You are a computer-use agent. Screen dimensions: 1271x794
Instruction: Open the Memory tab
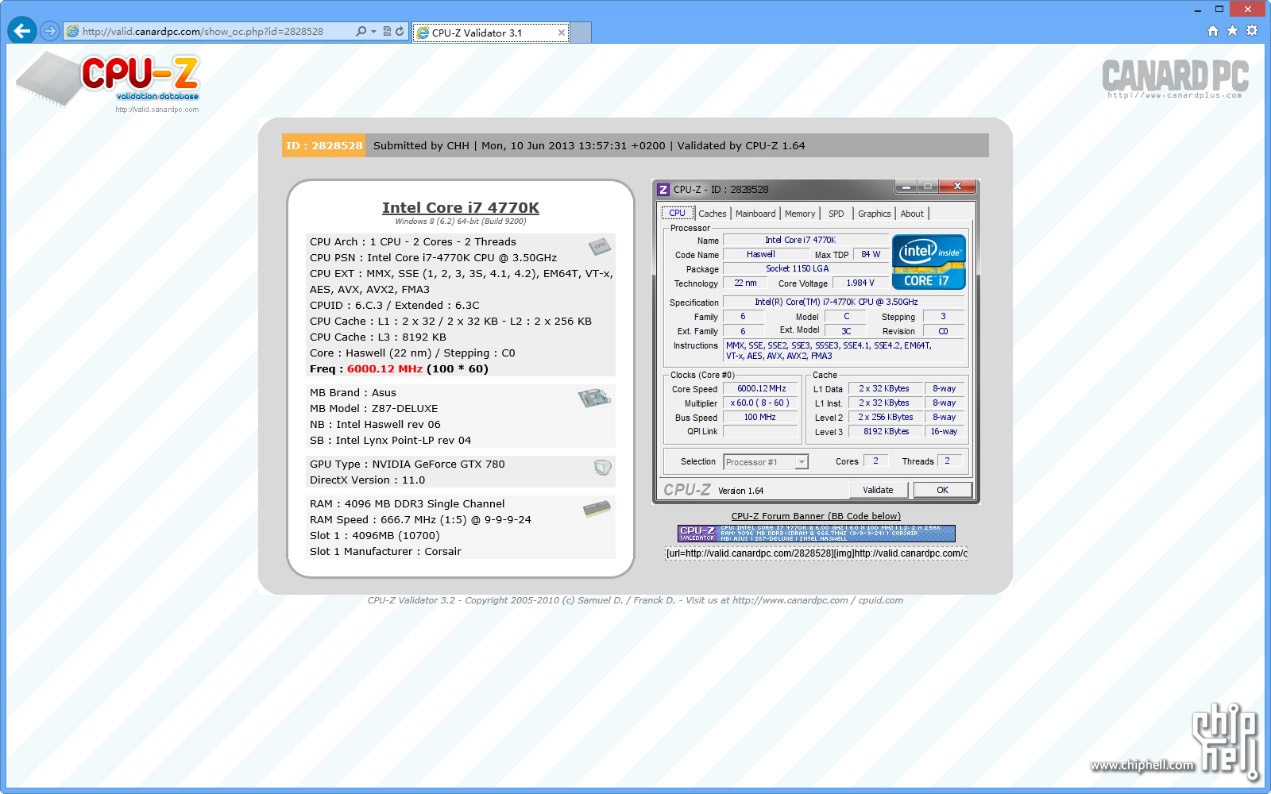(800, 213)
